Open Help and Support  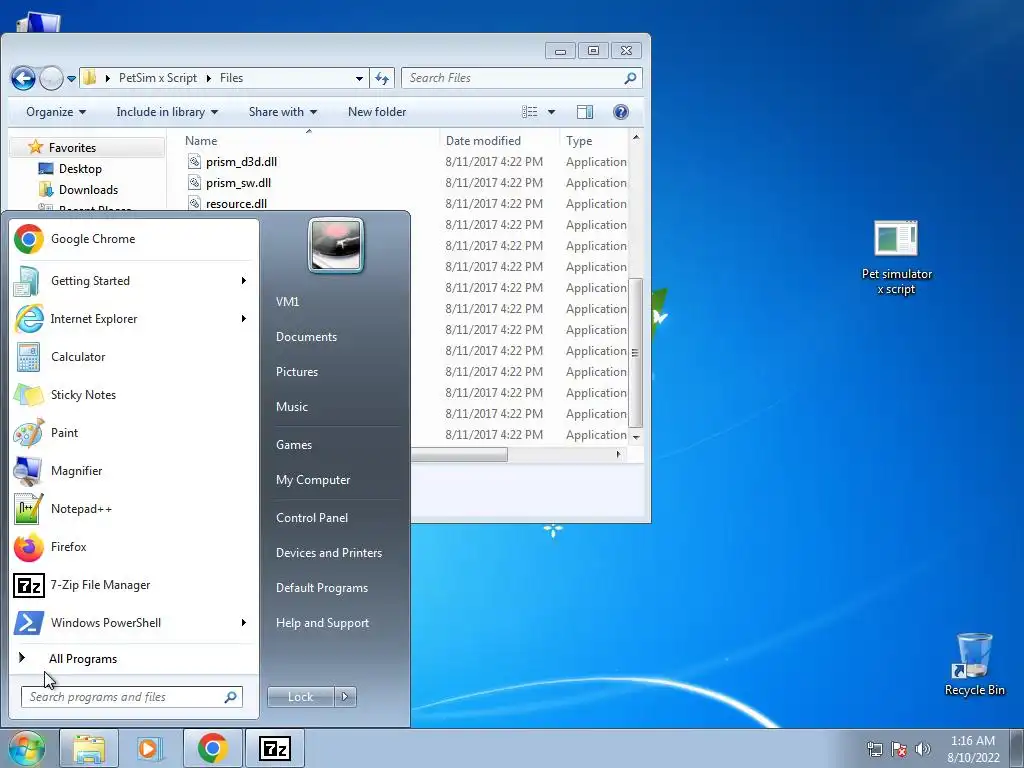tap(322, 623)
